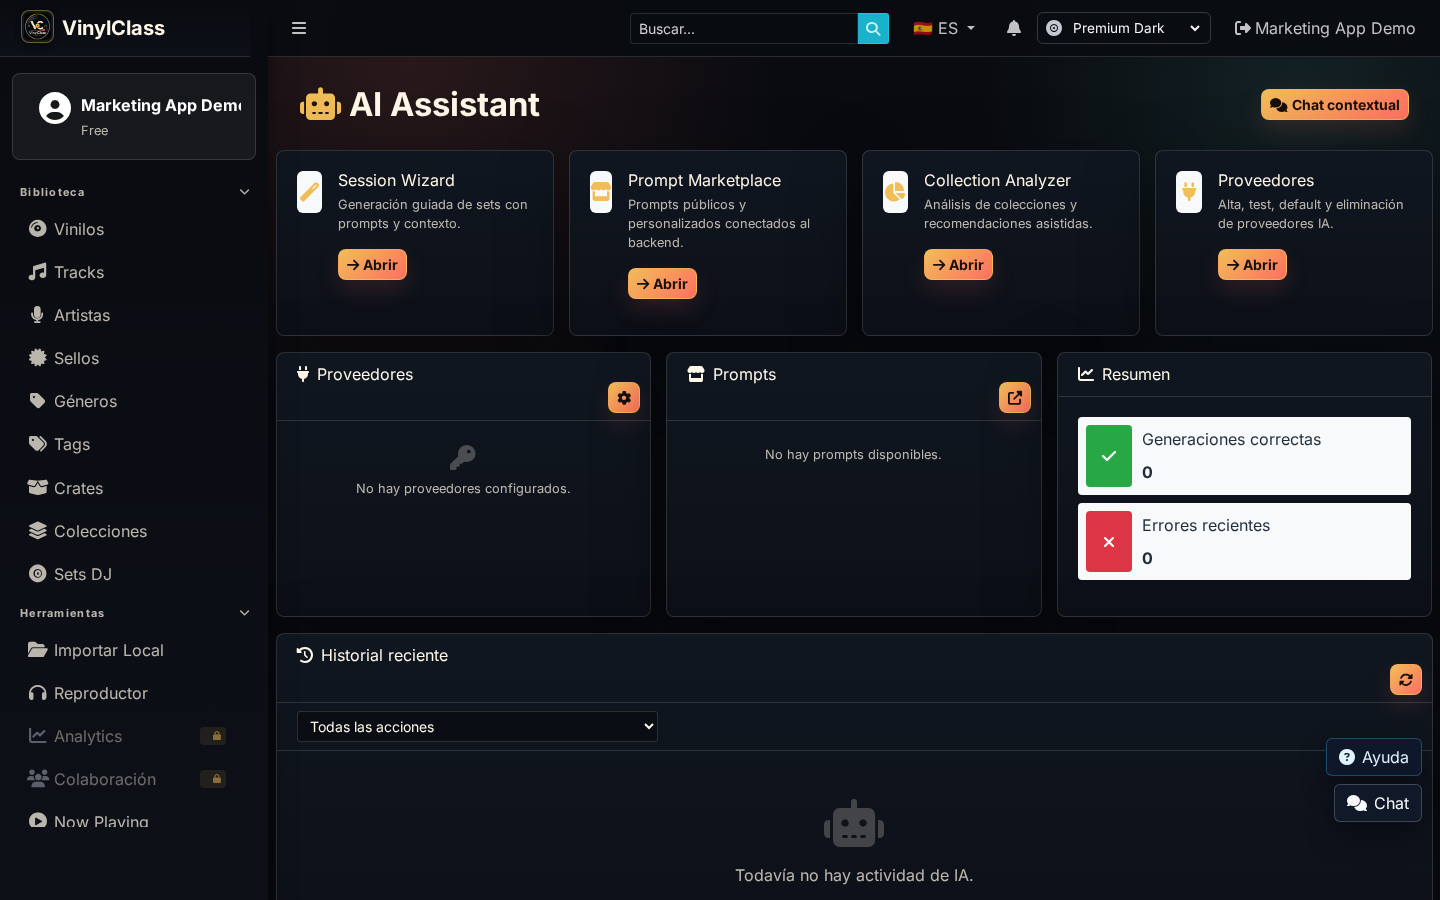Click the Ayuda help button
This screenshot has height=900, width=1440.
1374,757
